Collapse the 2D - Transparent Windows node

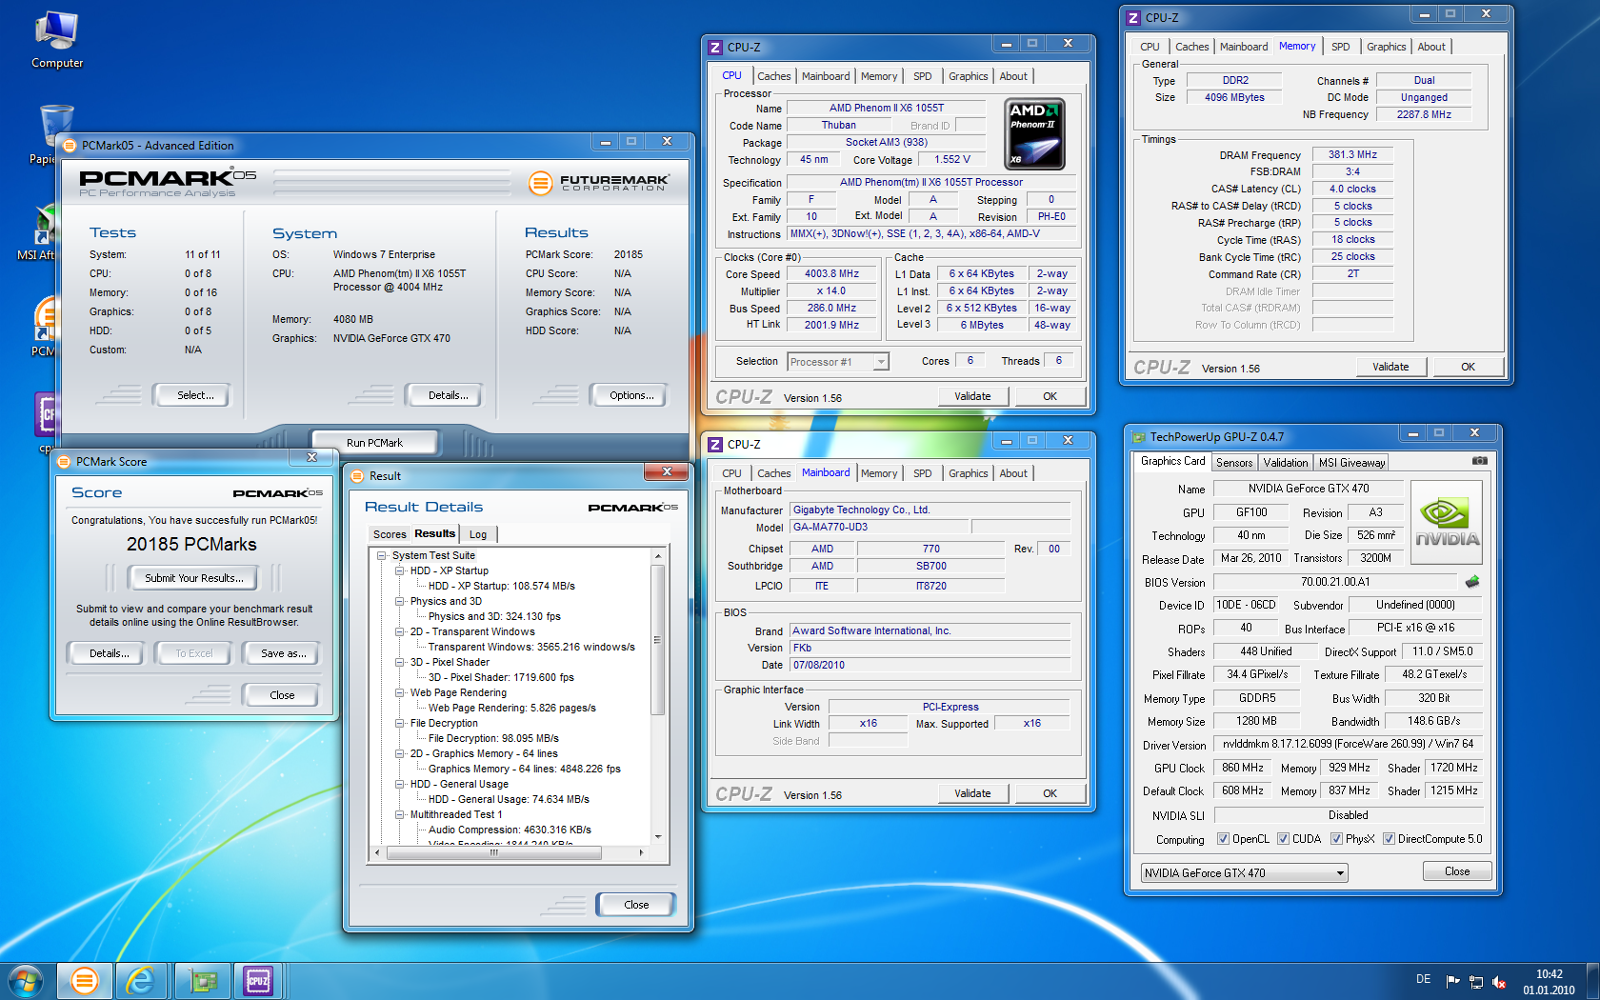tap(399, 632)
